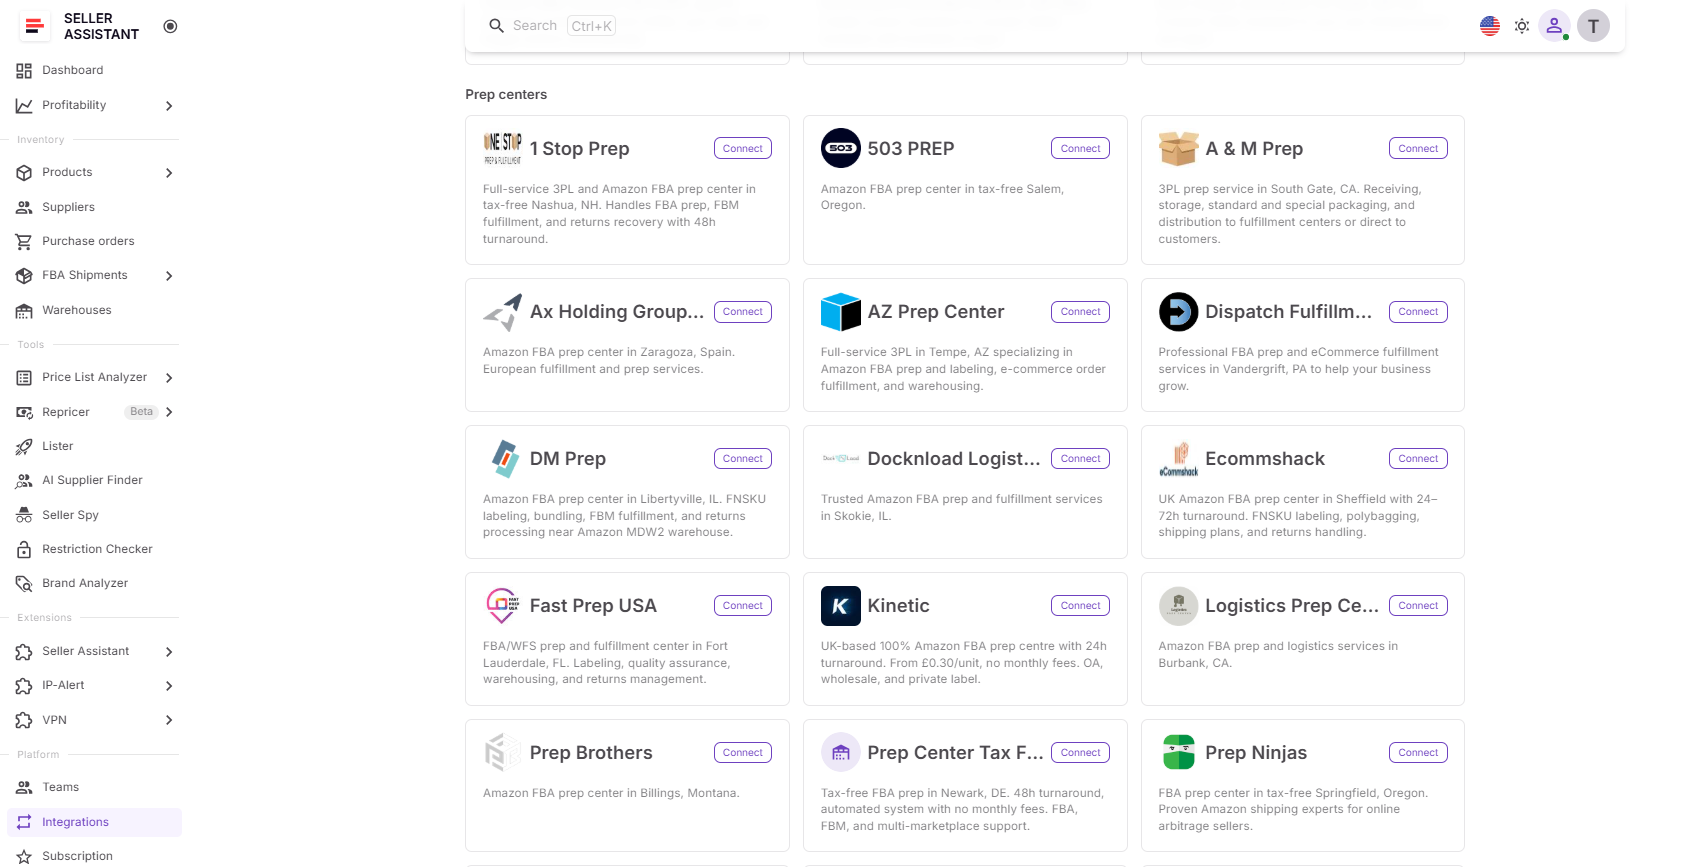The image size is (1691, 867).
Task: Connect the Logistics Prep Center
Action: point(1418,606)
